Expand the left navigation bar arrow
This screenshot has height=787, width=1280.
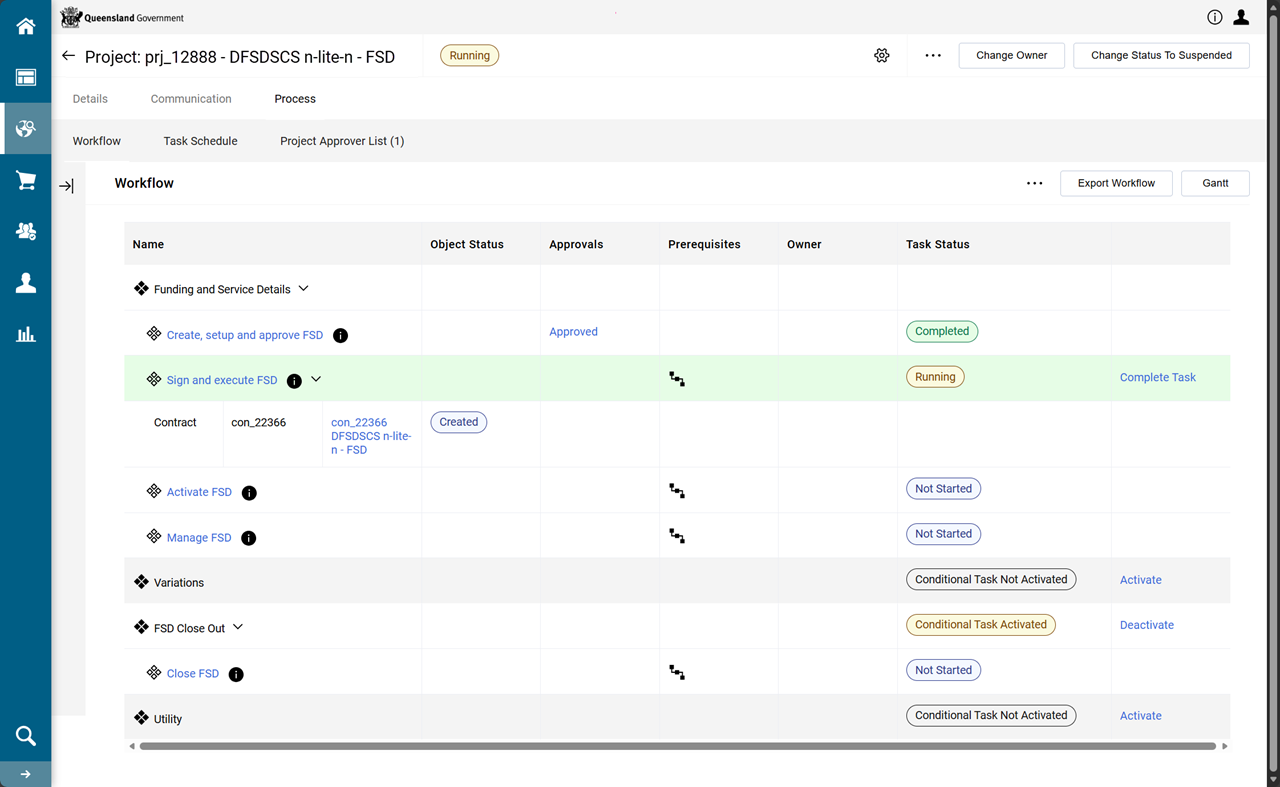[x=26, y=774]
